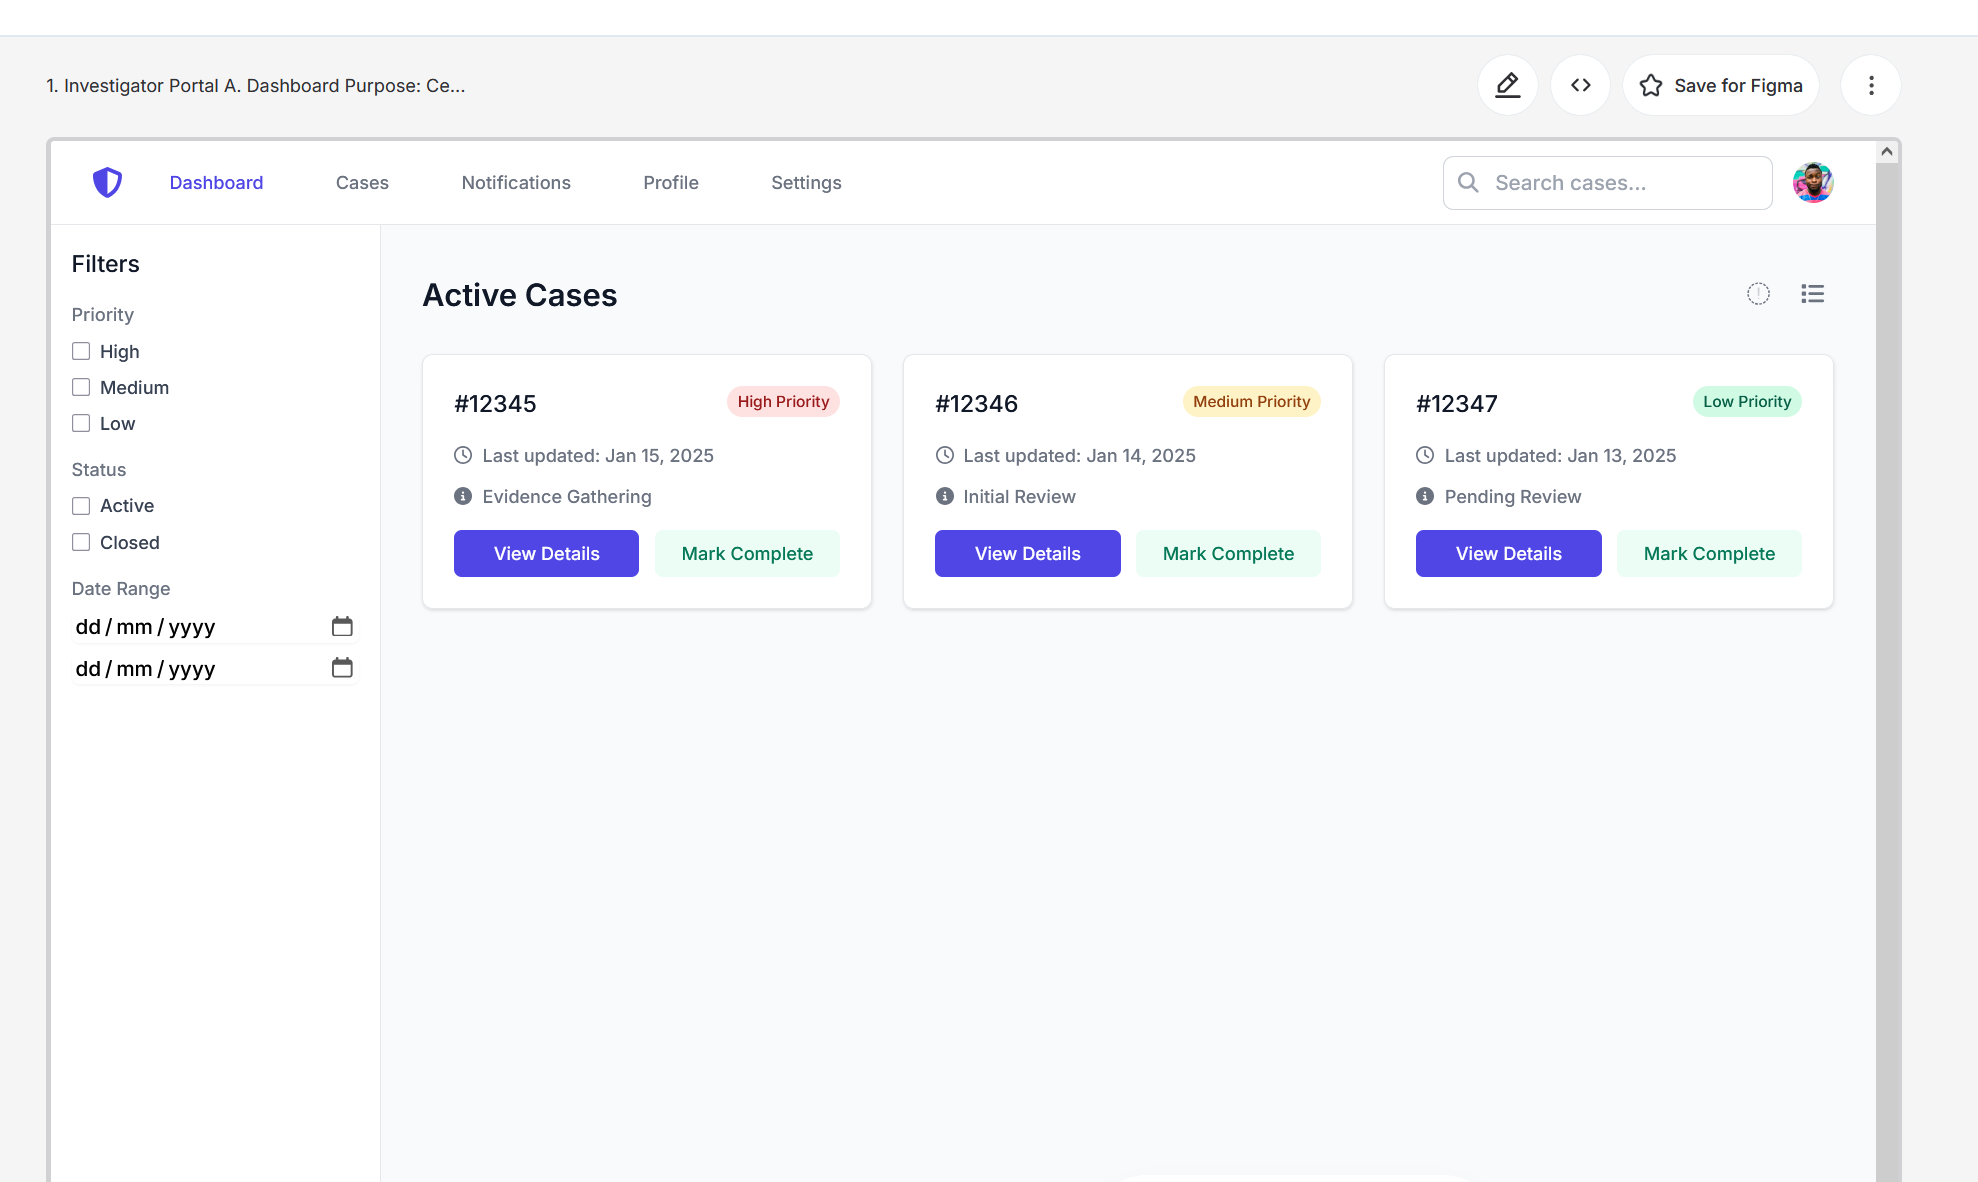The height and width of the screenshot is (1182, 1978).
Task: Click the clock icon on case #12347
Action: [x=1425, y=455]
